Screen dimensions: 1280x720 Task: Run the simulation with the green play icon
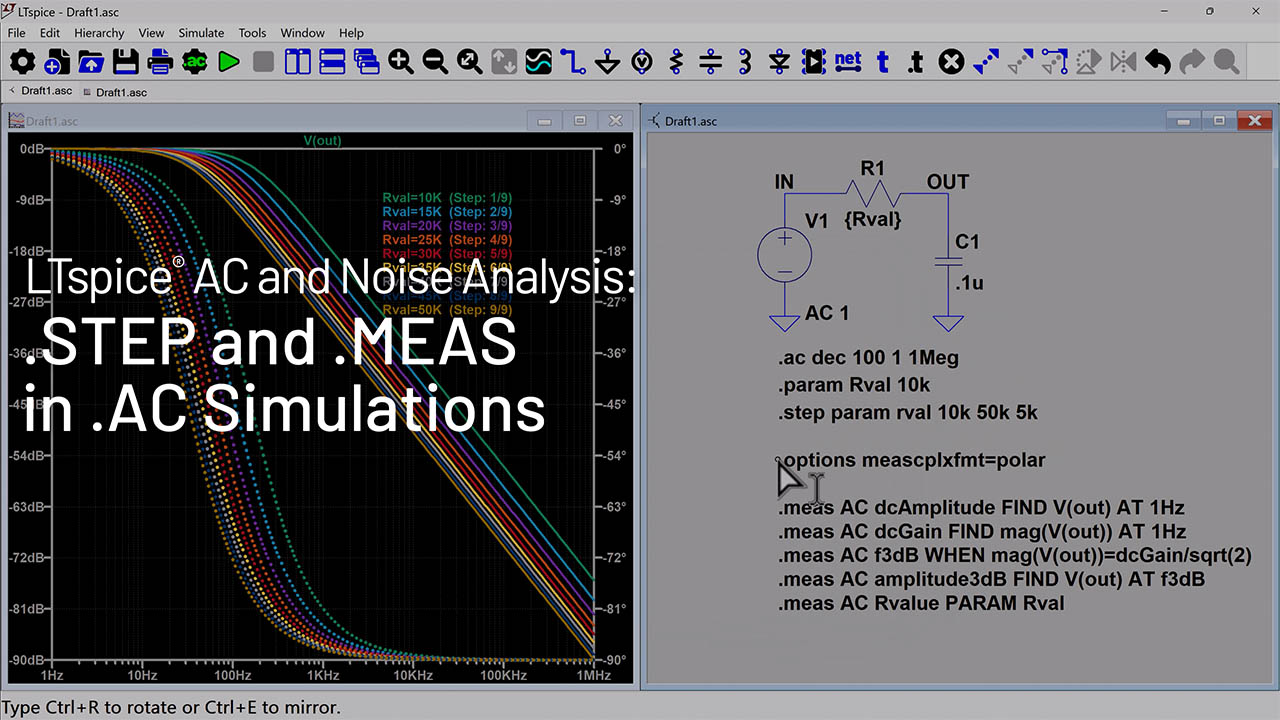(229, 62)
